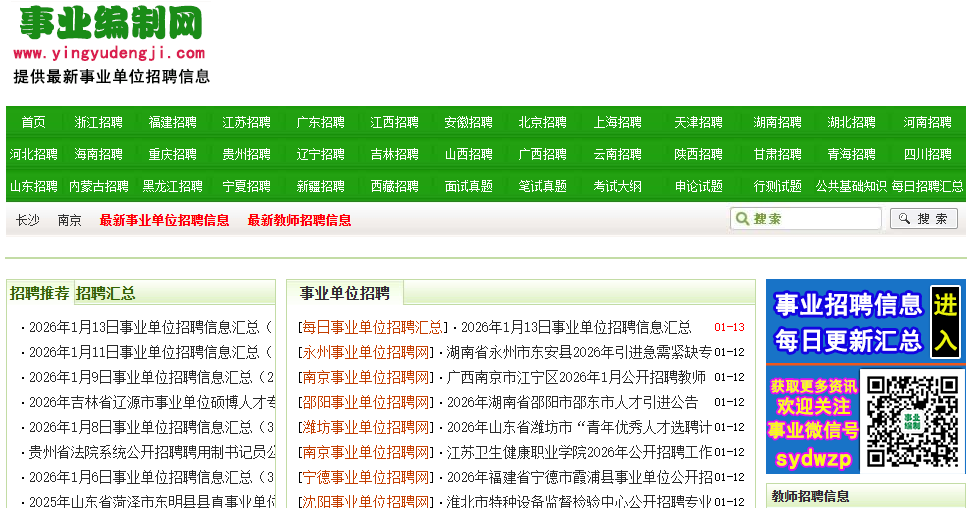Image resolution: width=969 pixels, height=508 pixels.
Task: Go to 河南招聘
Action: click(x=928, y=122)
